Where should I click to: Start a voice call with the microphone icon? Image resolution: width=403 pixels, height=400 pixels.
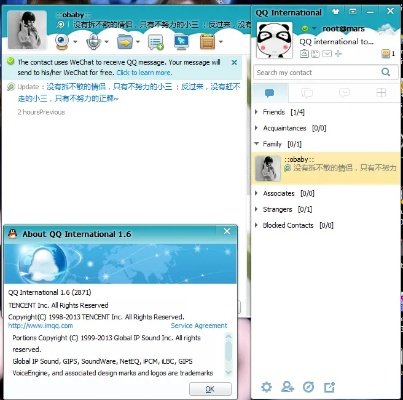[93, 42]
